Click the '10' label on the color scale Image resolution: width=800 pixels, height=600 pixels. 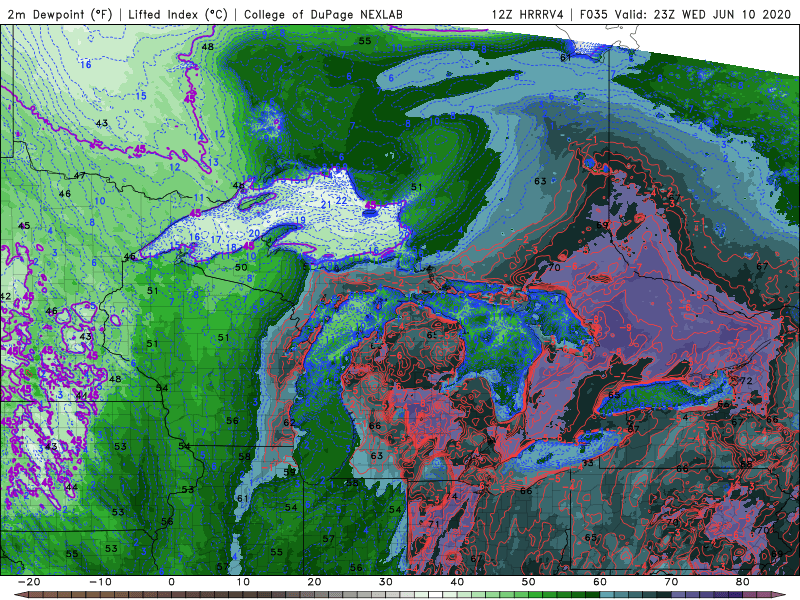[243, 582]
